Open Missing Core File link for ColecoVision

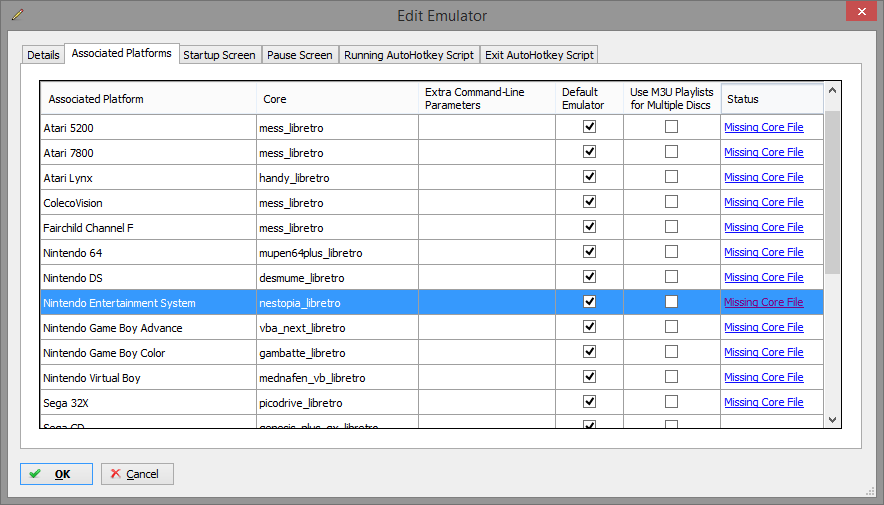point(763,202)
